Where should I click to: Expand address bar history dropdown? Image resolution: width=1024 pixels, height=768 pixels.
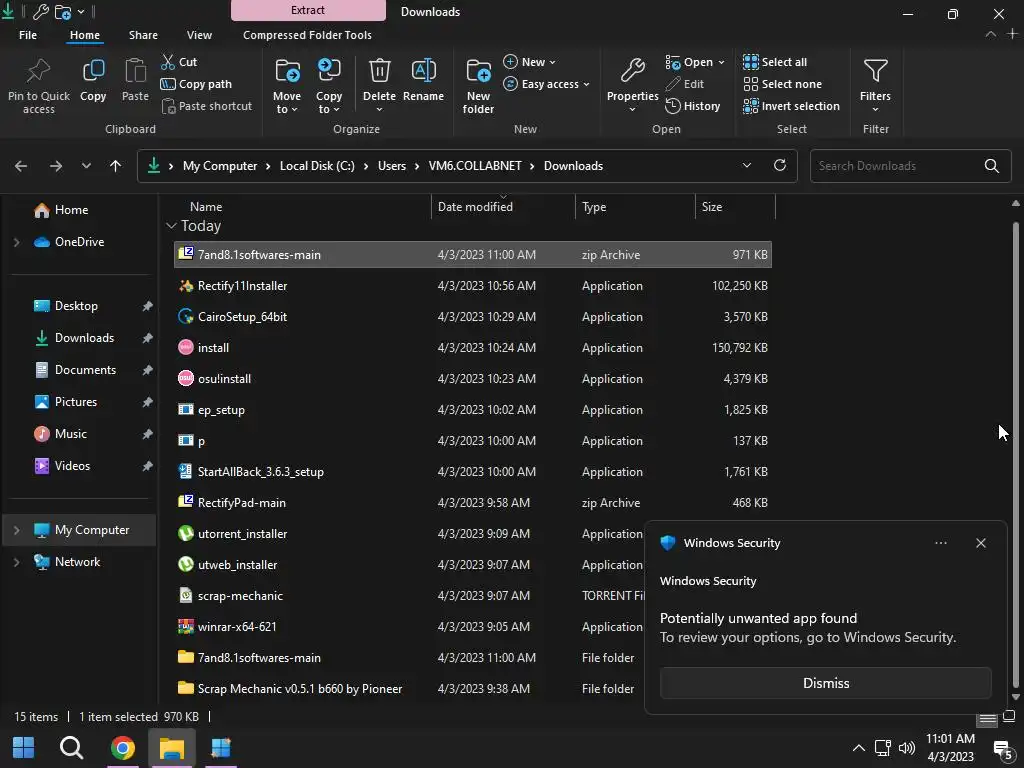coord(746,165)
